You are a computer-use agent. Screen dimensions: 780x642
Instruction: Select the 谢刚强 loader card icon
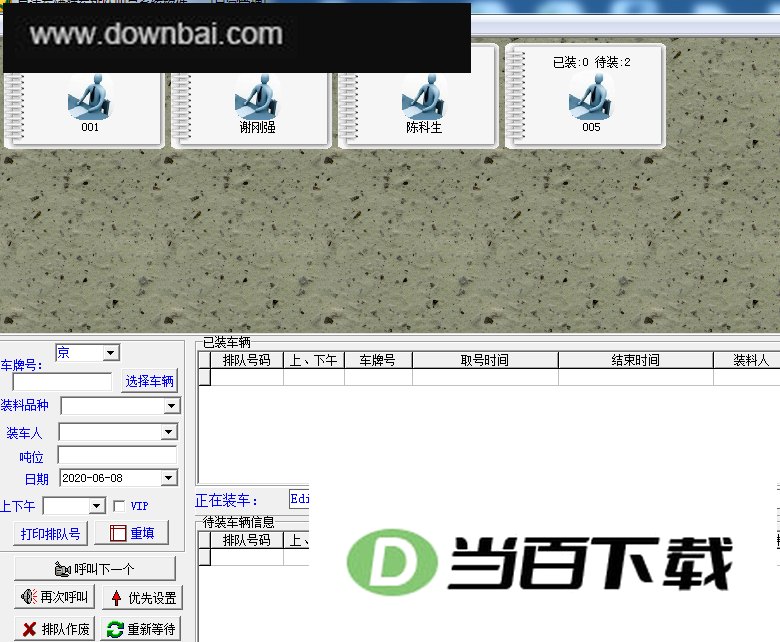pyautogui.click(x=257, y=97)
